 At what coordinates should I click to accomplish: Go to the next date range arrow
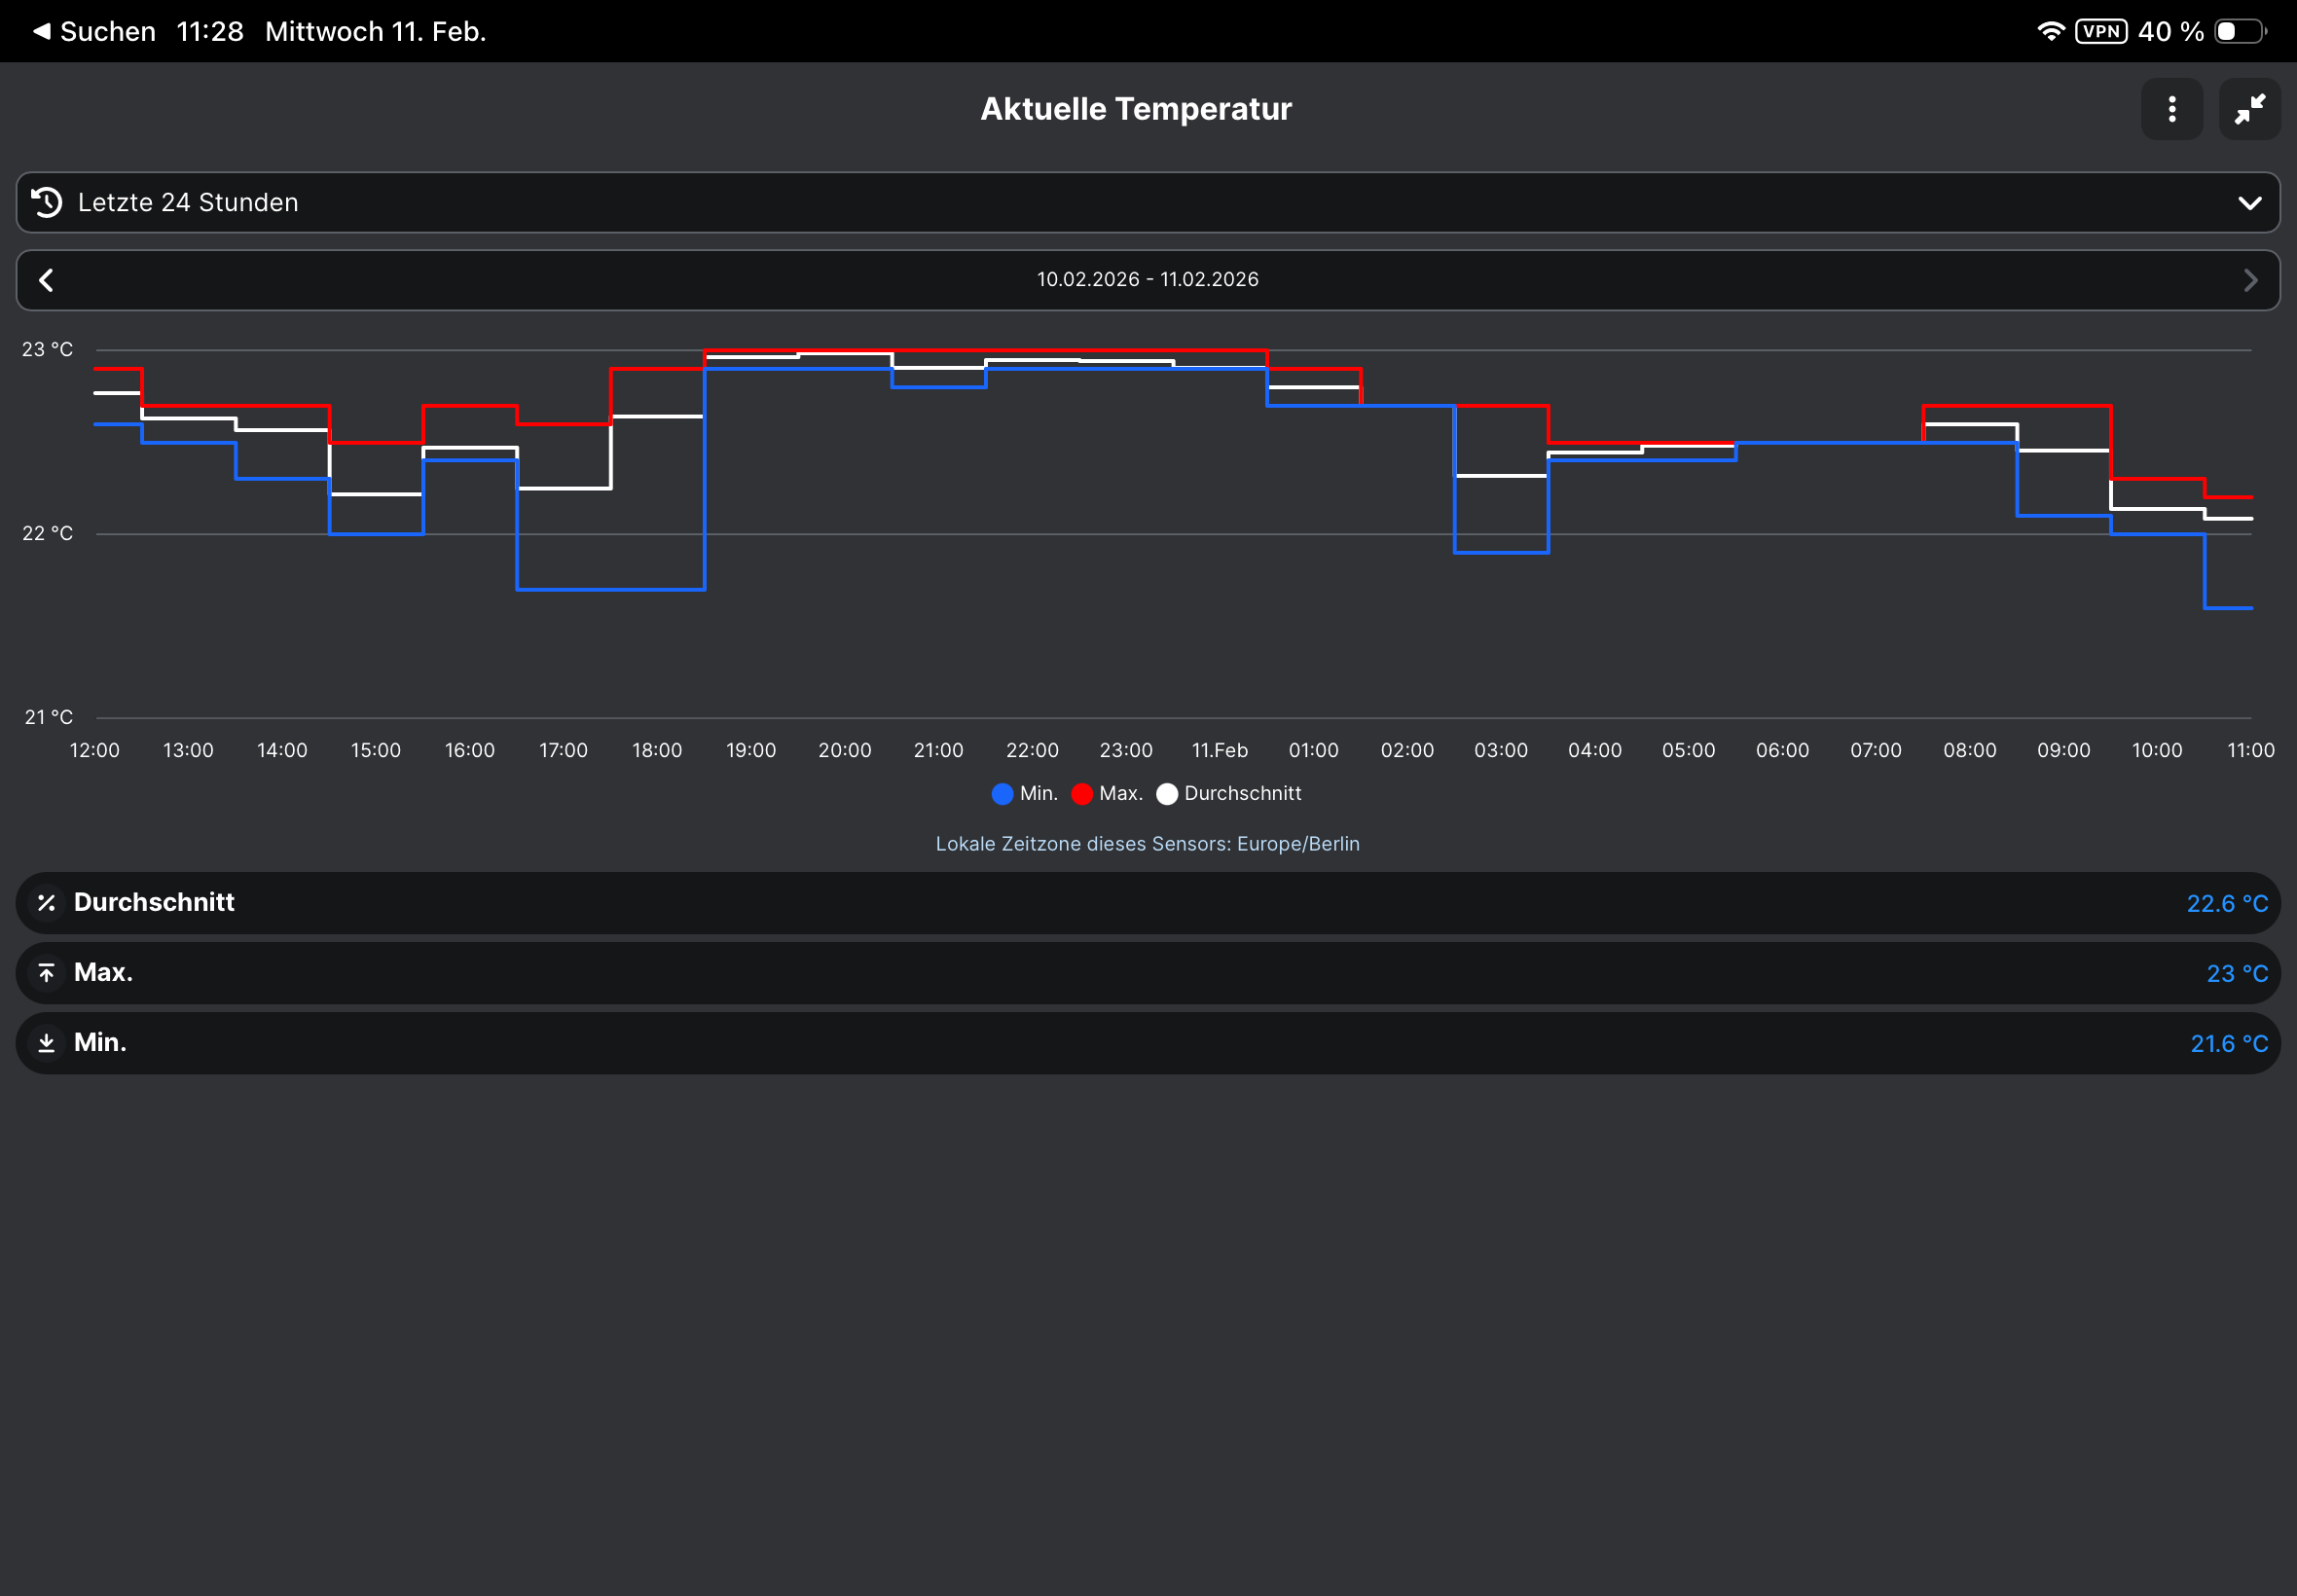coord(2250,280)
